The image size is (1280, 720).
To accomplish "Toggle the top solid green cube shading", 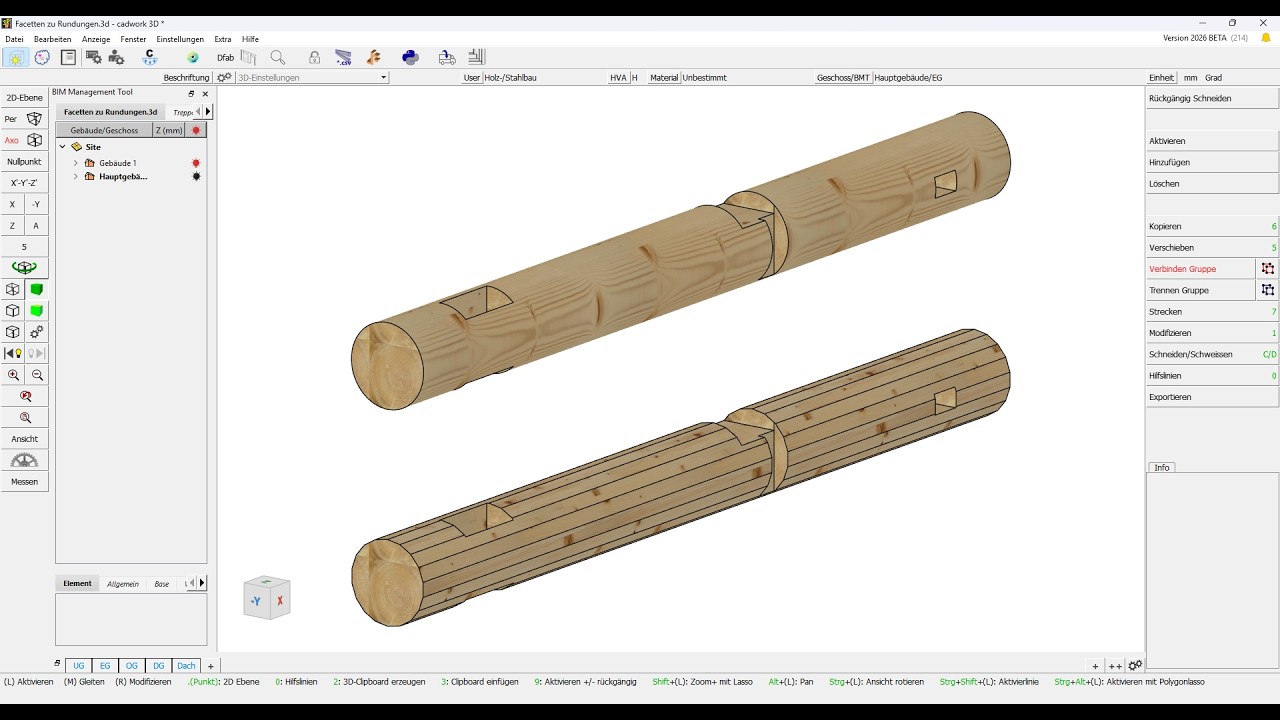I will point(37,290).
